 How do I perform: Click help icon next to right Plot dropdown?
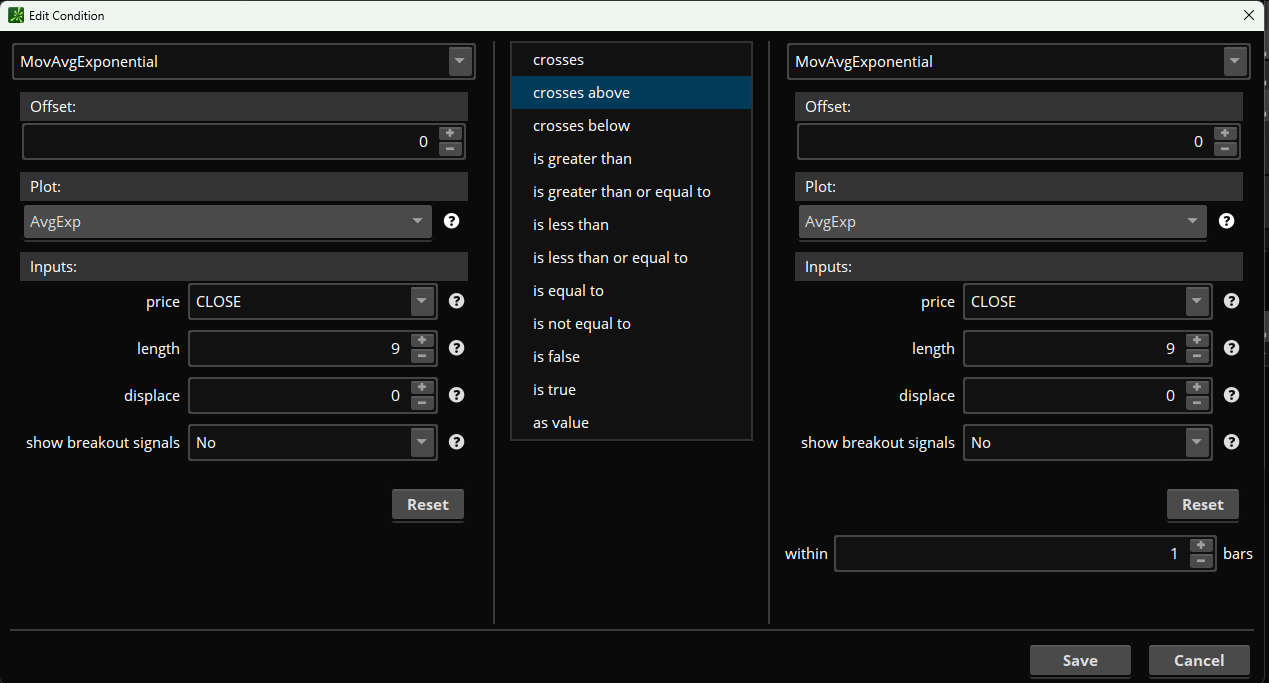click(1226, 221)
